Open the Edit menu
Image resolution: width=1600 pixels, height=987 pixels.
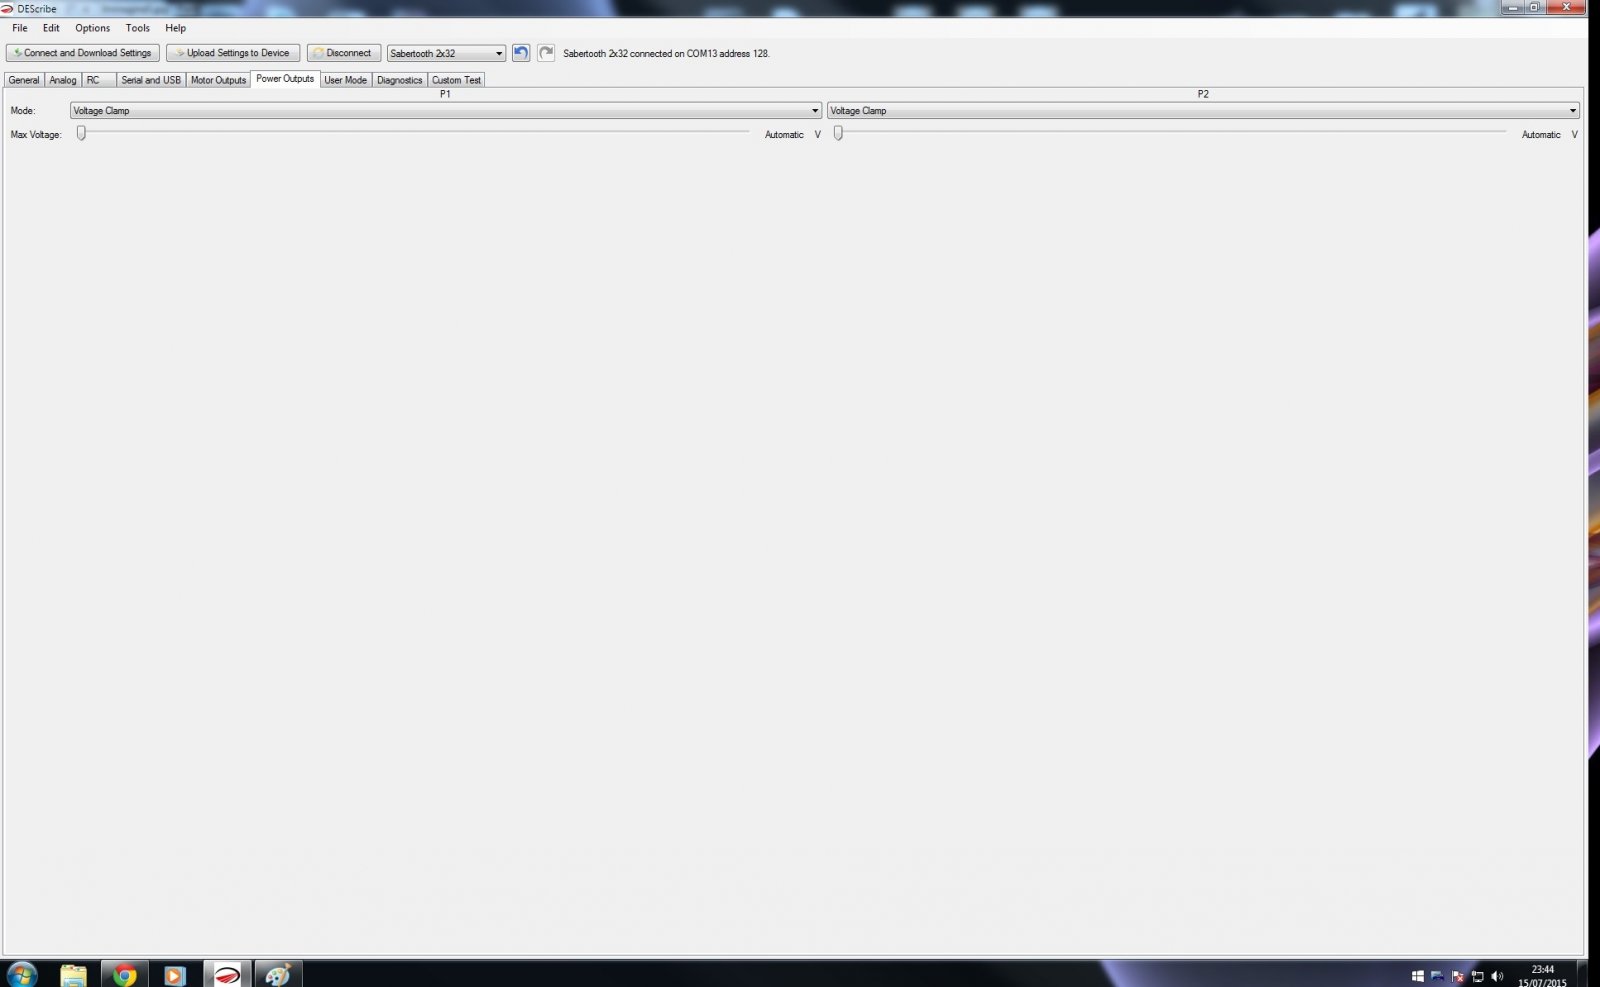(51, 28)
